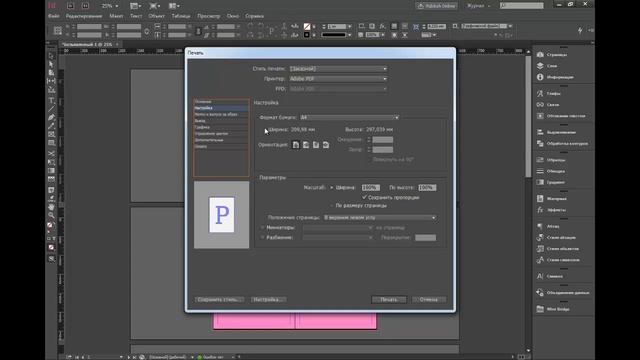Select reverse portrait orientation icon
The width and height of the screenshot is (640, 360).
pos(316,145)
